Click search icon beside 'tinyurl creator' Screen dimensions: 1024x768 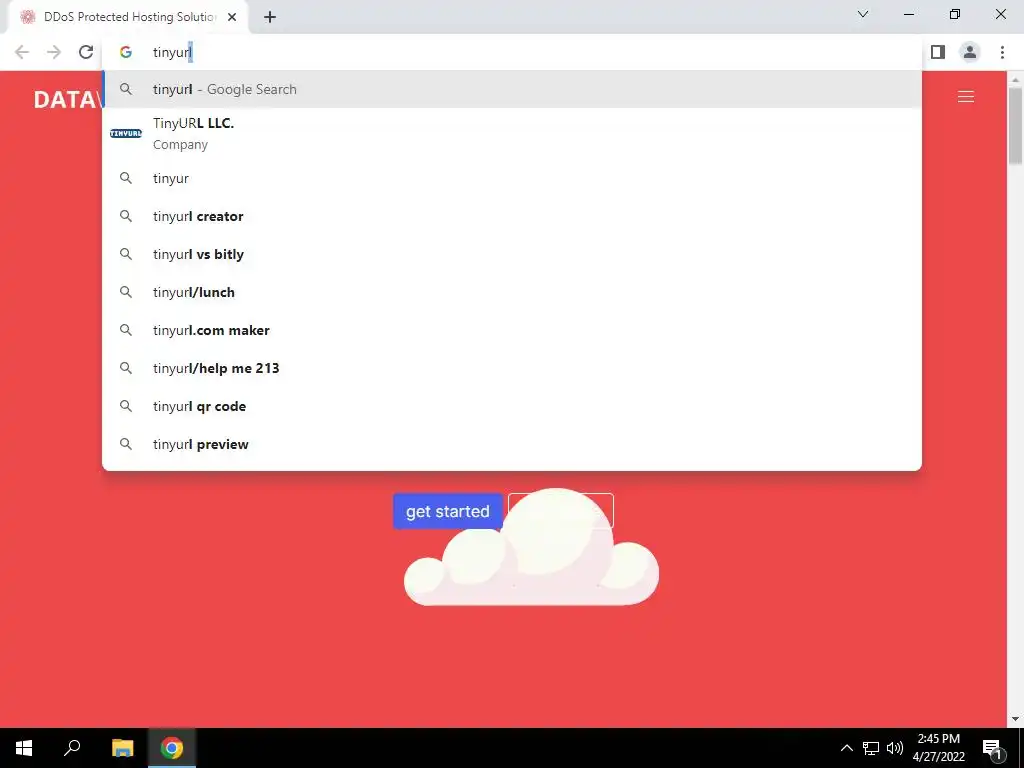coord(126,216)
